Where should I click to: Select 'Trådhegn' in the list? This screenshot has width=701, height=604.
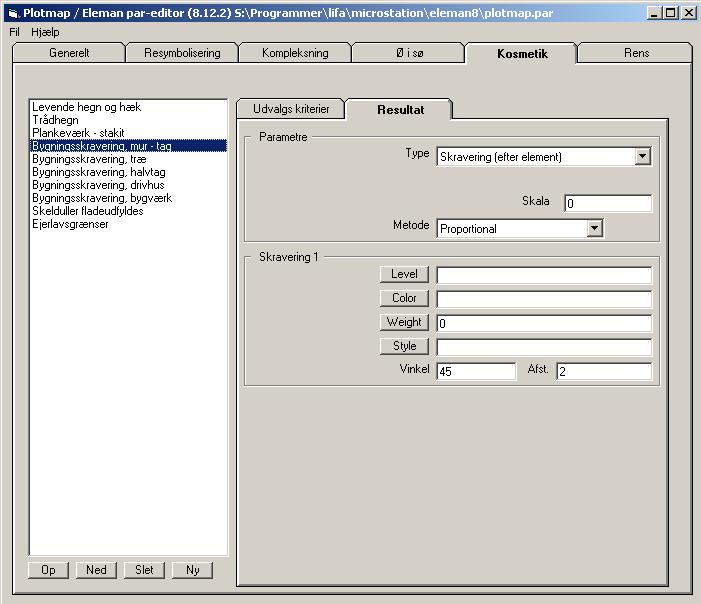(128, 120)
